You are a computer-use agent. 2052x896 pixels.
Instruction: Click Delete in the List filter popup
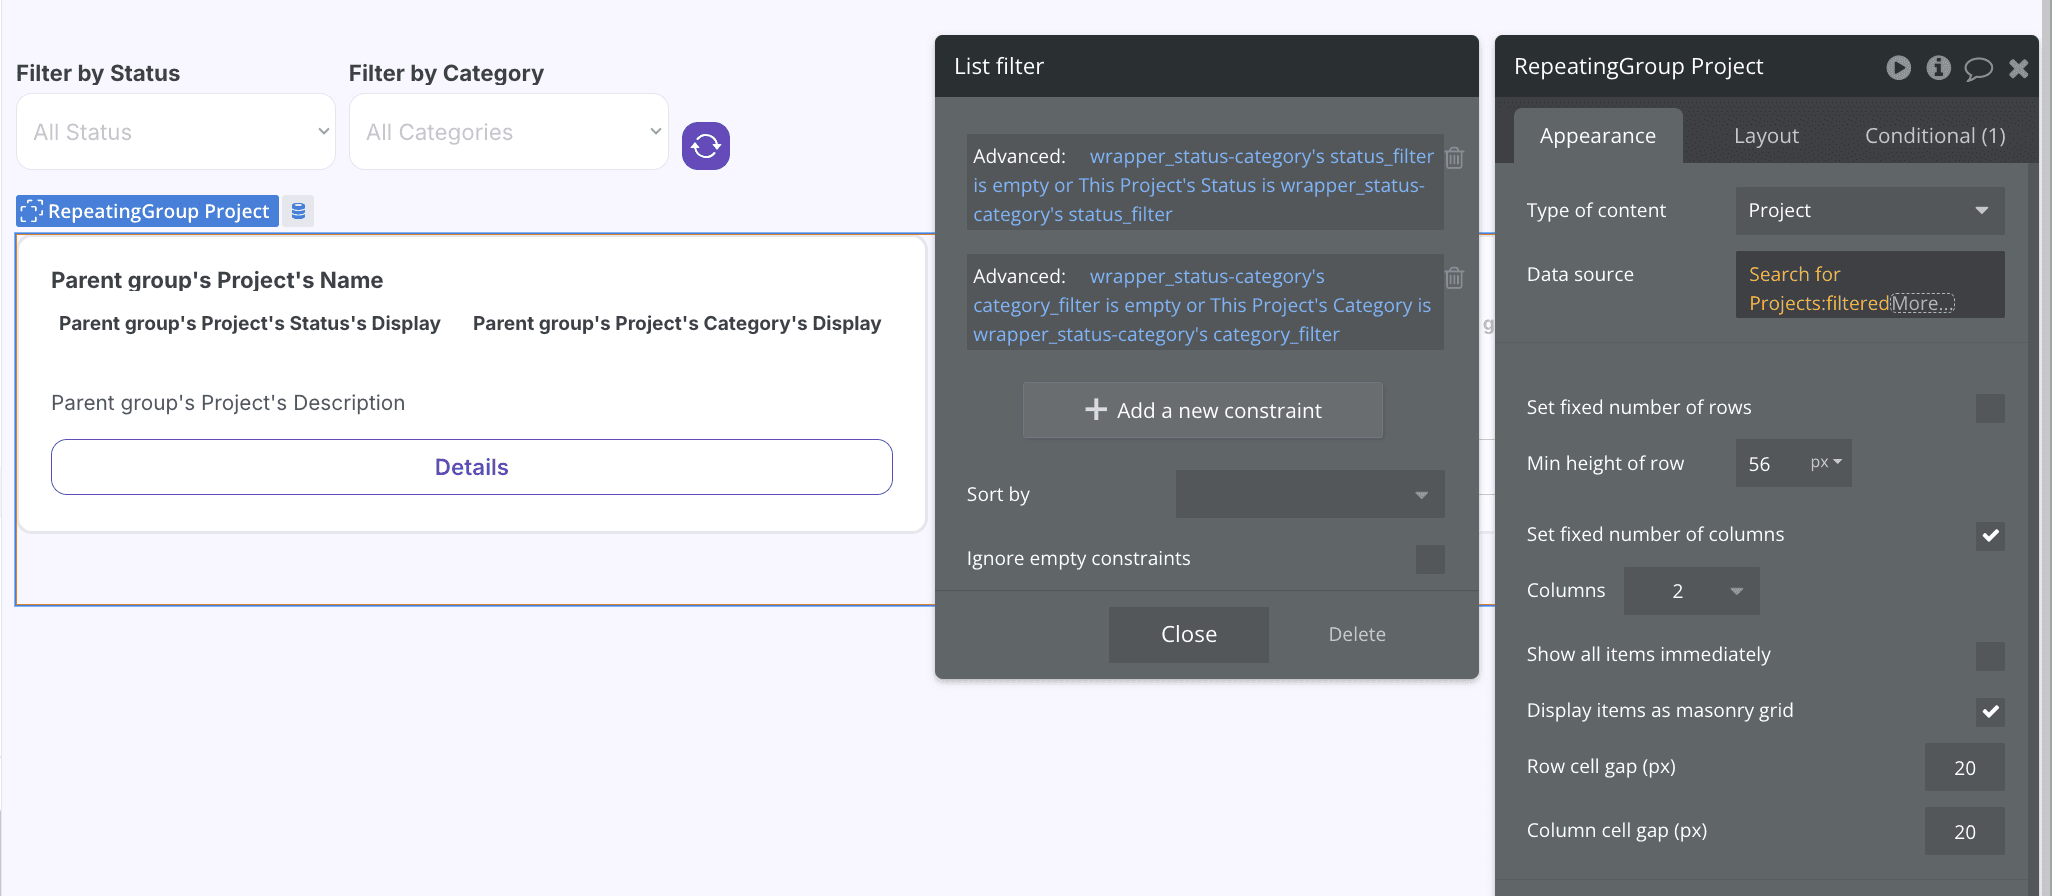coord(1357,634)
